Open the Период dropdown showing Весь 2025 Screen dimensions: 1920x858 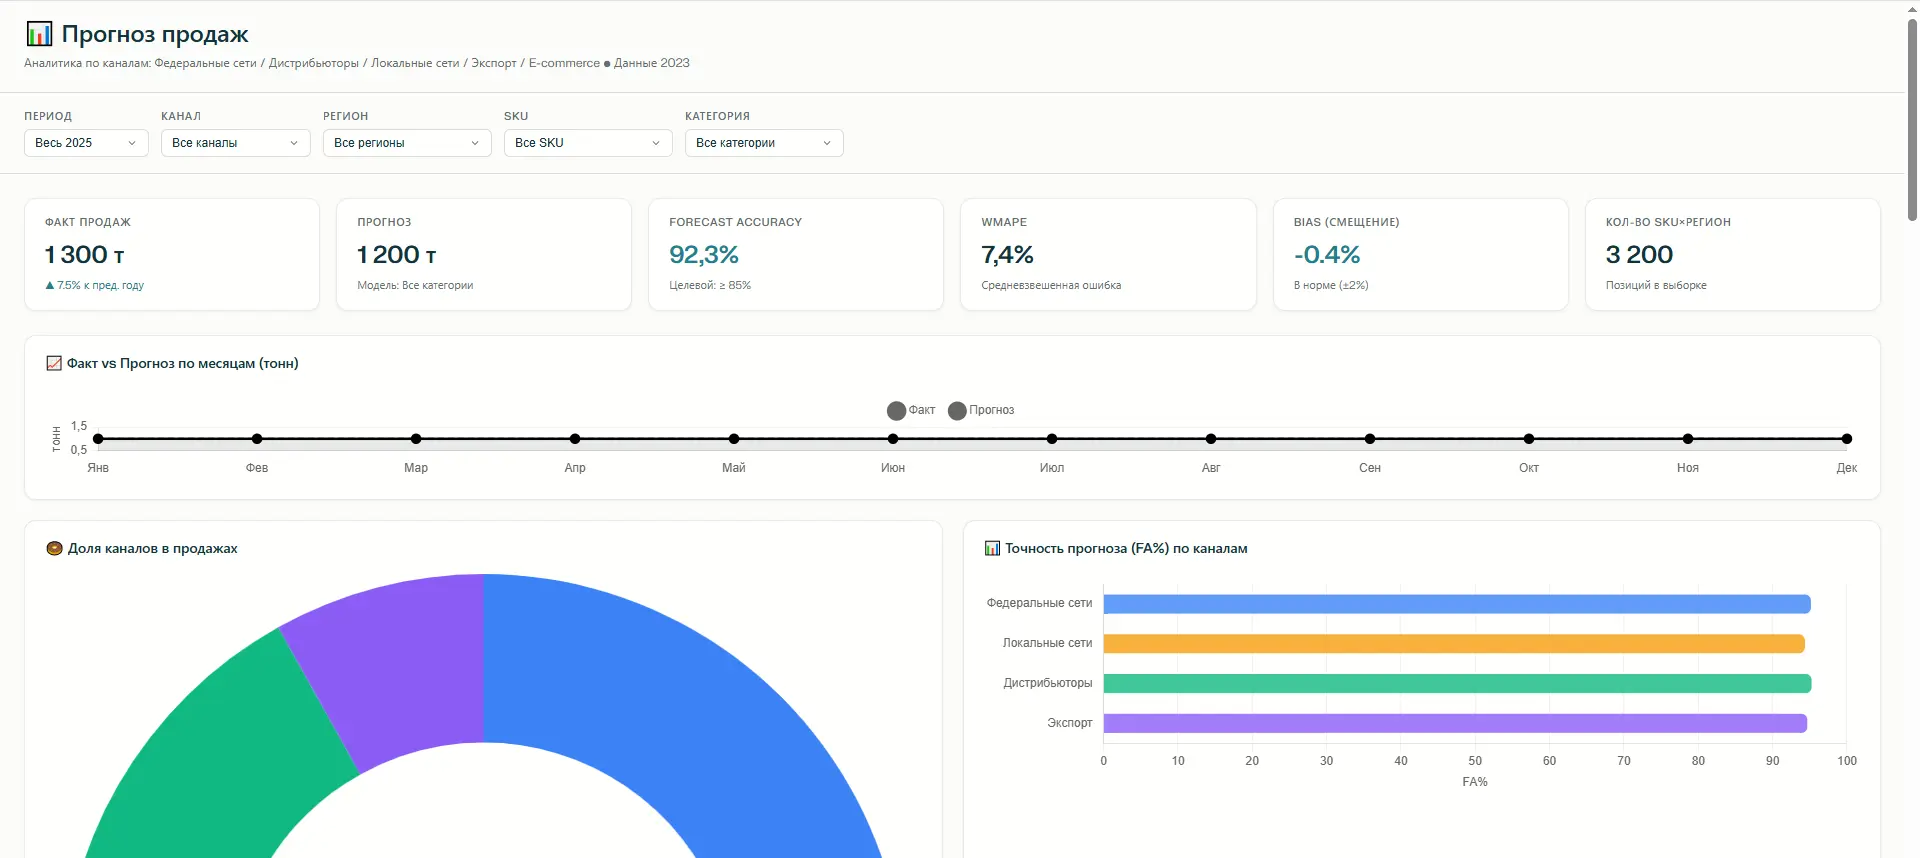coord(86,143)
